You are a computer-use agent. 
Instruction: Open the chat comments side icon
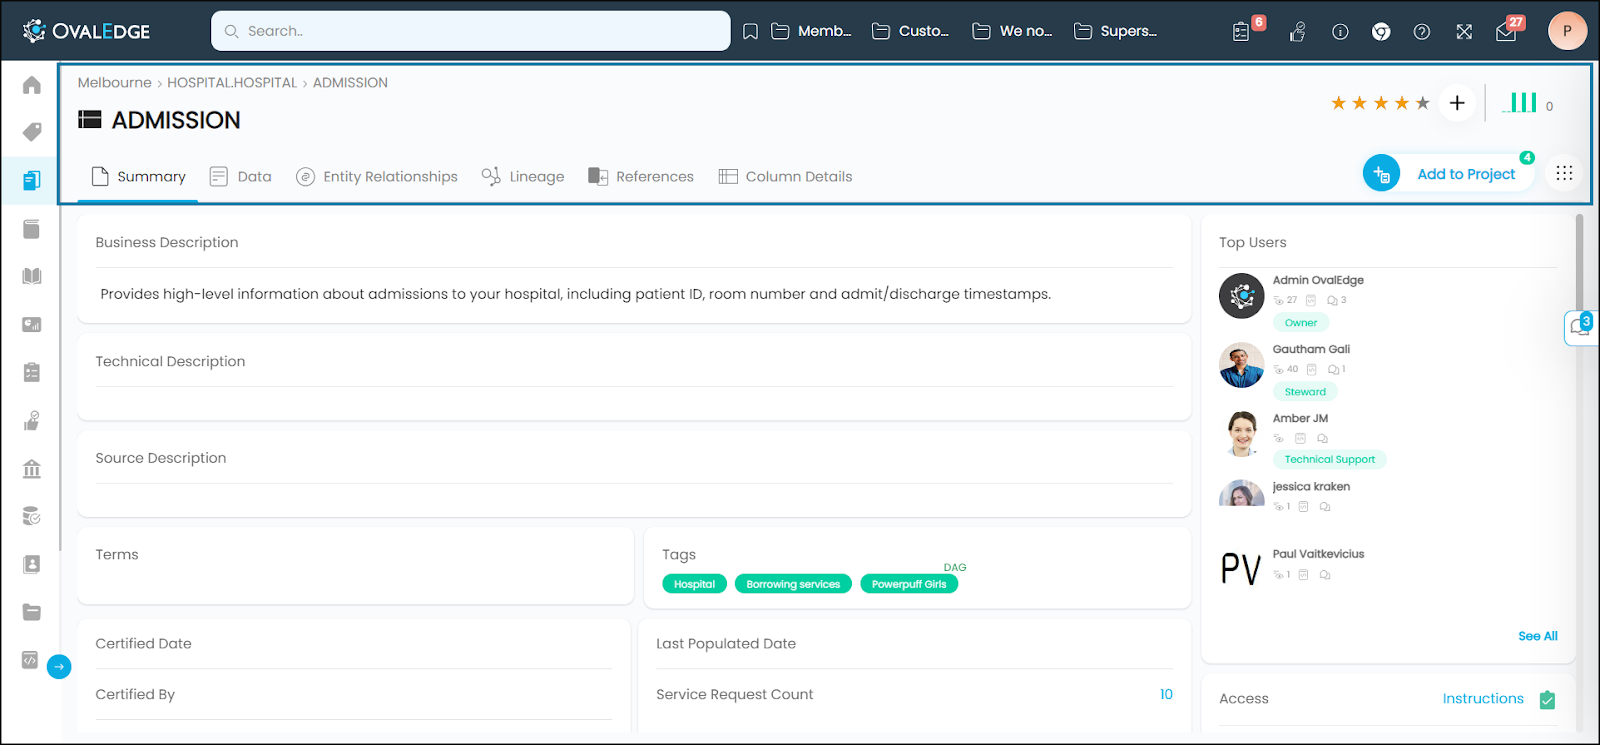(1581, 327)
